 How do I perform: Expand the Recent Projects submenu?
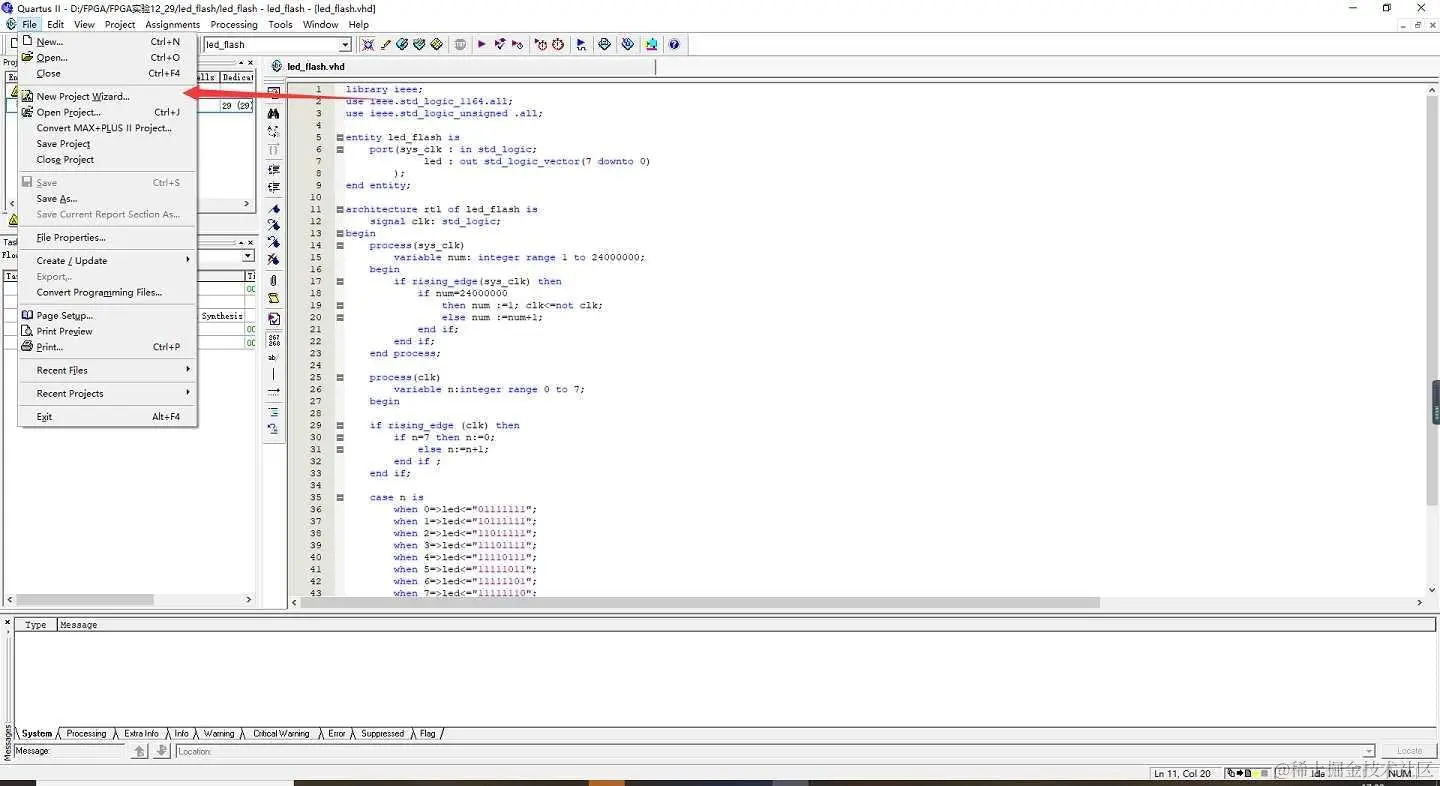pyautogui.click(x=107, y=393)
